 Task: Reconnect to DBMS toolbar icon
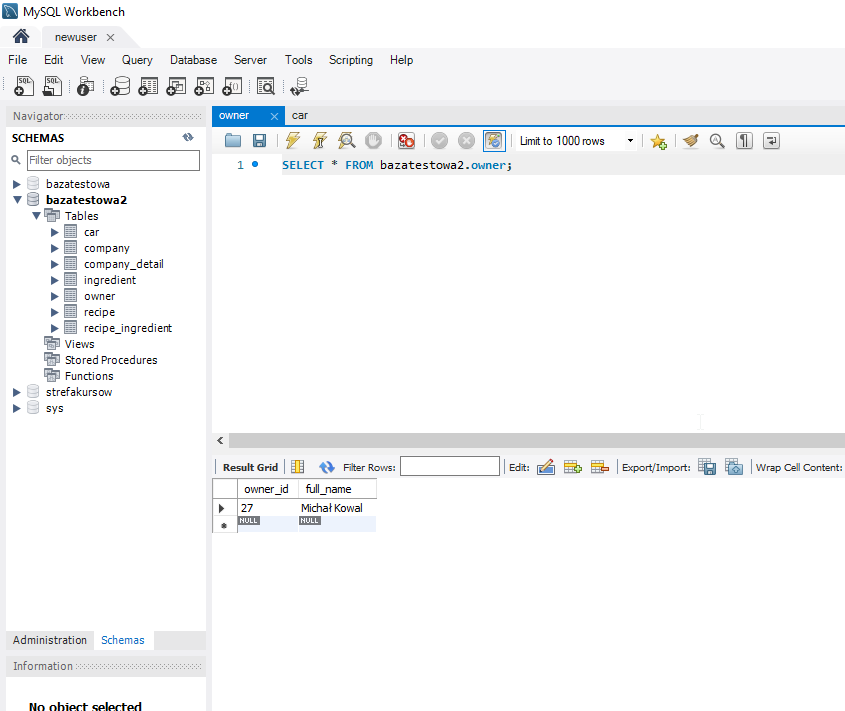click(x=299, y=86)
